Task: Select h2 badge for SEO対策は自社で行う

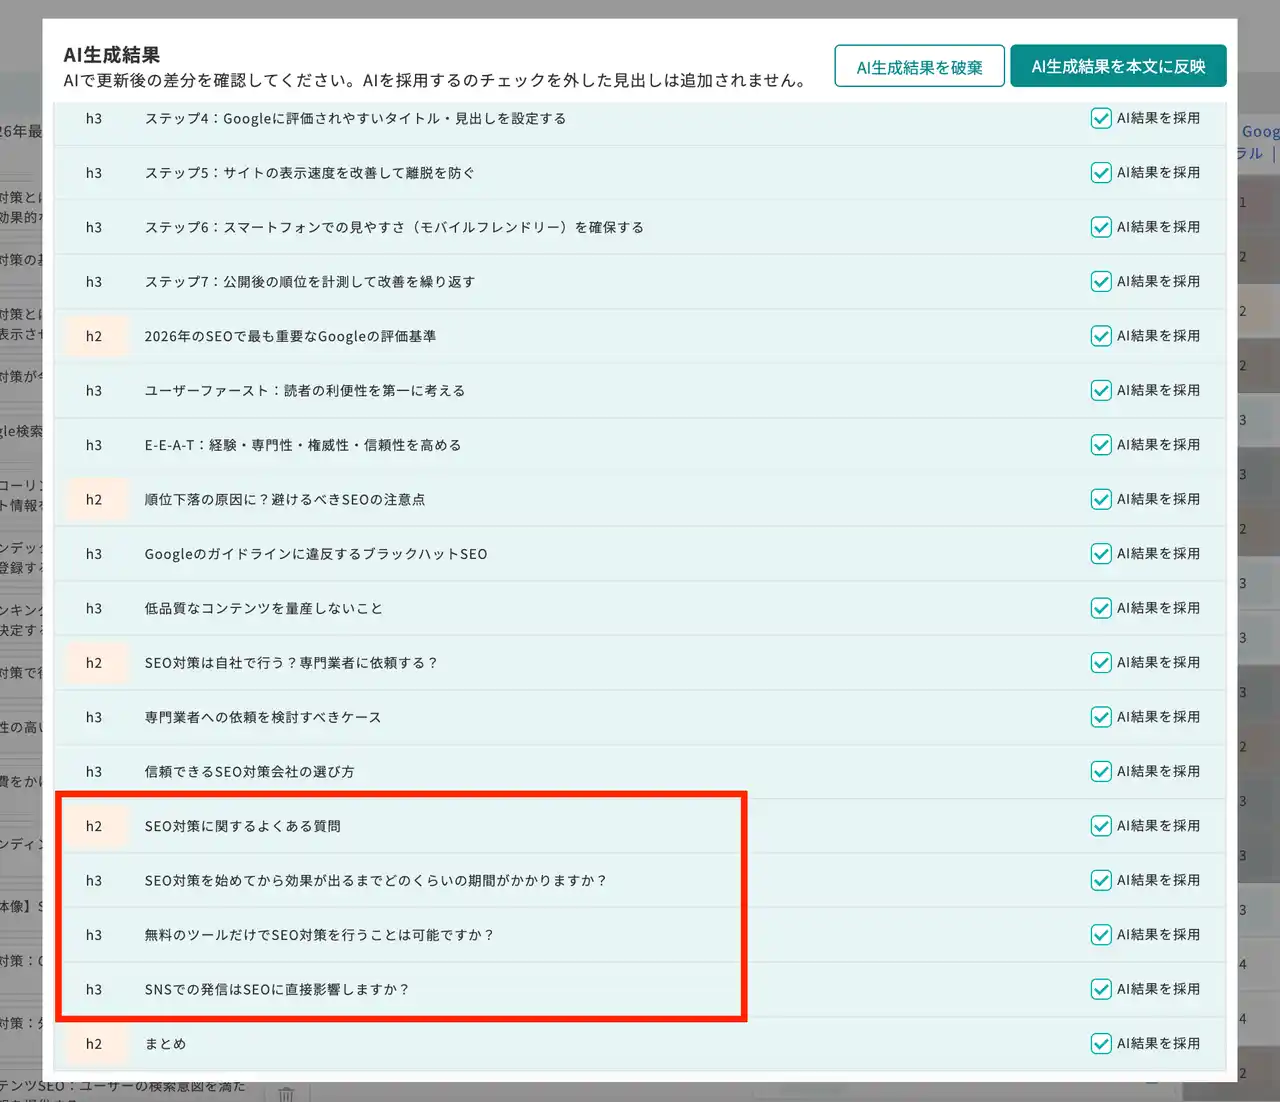Action: (94, 663)
